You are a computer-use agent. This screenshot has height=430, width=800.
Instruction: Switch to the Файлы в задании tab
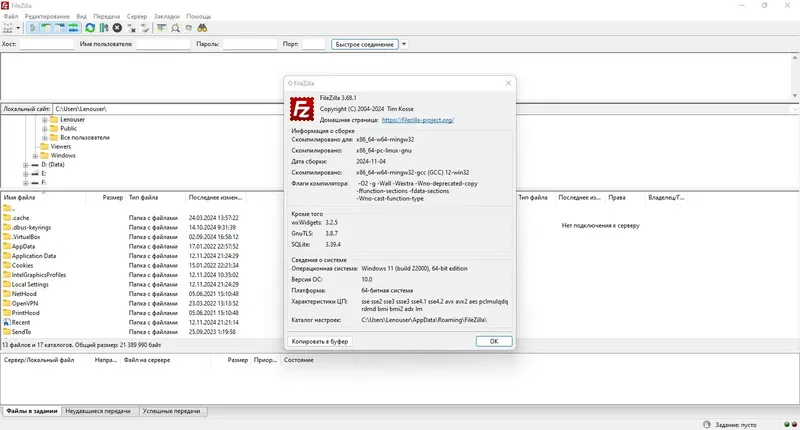point(32,411)
